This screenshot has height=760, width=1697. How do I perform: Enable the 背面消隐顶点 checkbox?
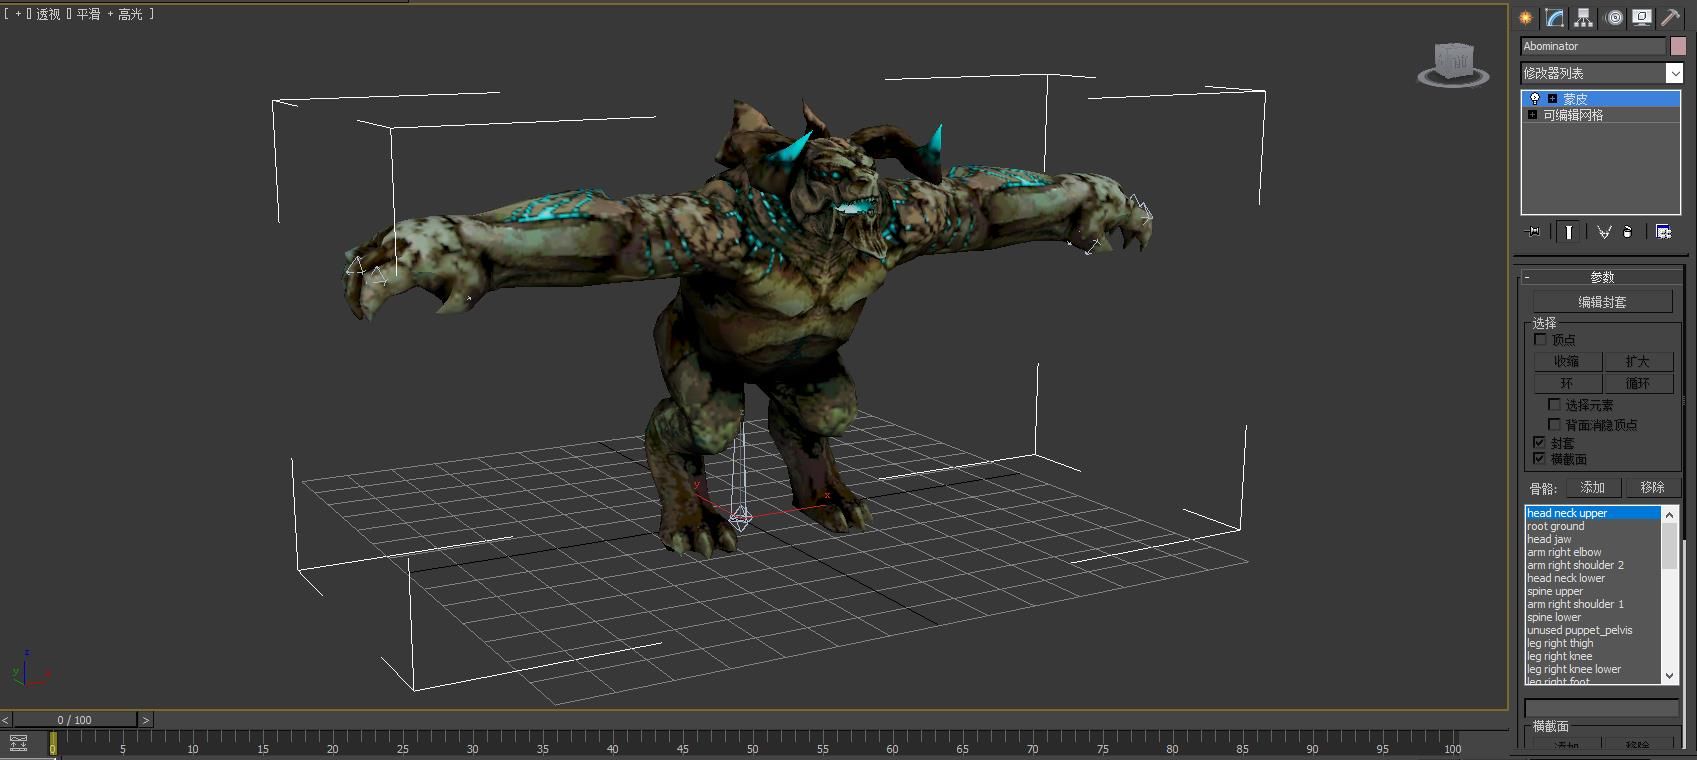tap(1554, 425)
